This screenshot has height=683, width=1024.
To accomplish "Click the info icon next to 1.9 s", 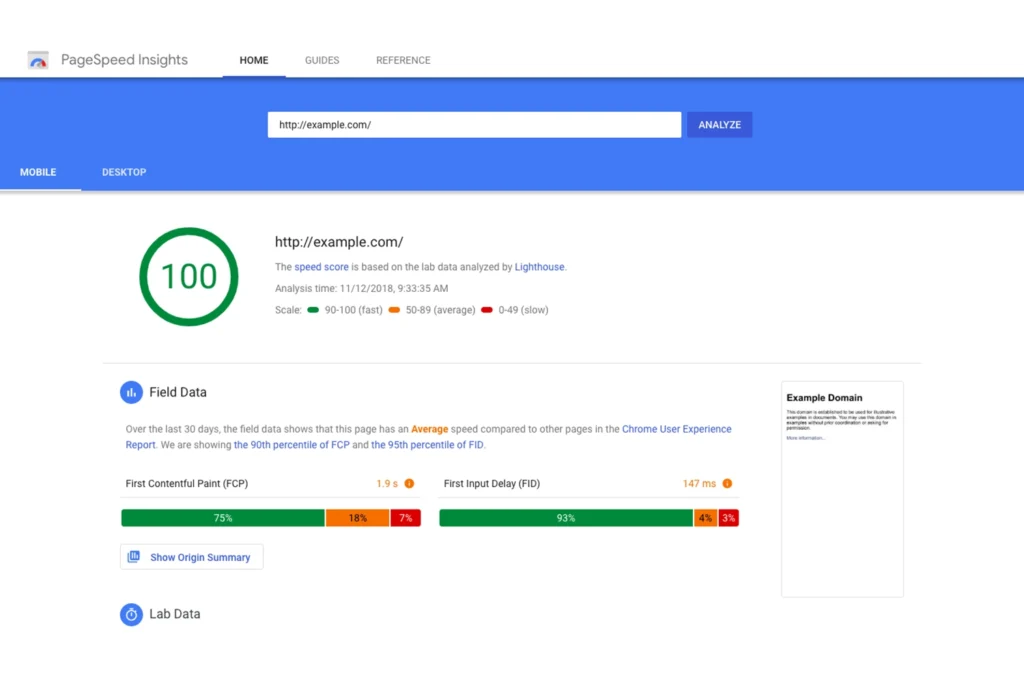I will pos(409,484).
